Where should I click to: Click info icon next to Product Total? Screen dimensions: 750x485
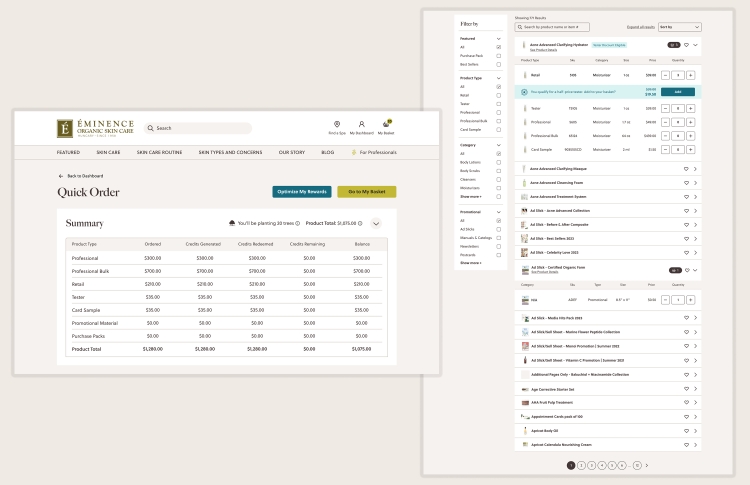[x=360, y=223]
